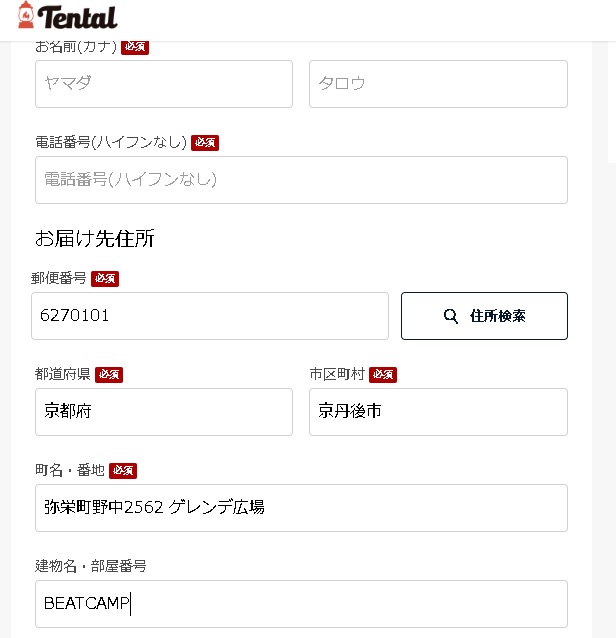Focus the タロウ kana given-name field
This screenshot has height=638, width=616.
click(438, 84)
